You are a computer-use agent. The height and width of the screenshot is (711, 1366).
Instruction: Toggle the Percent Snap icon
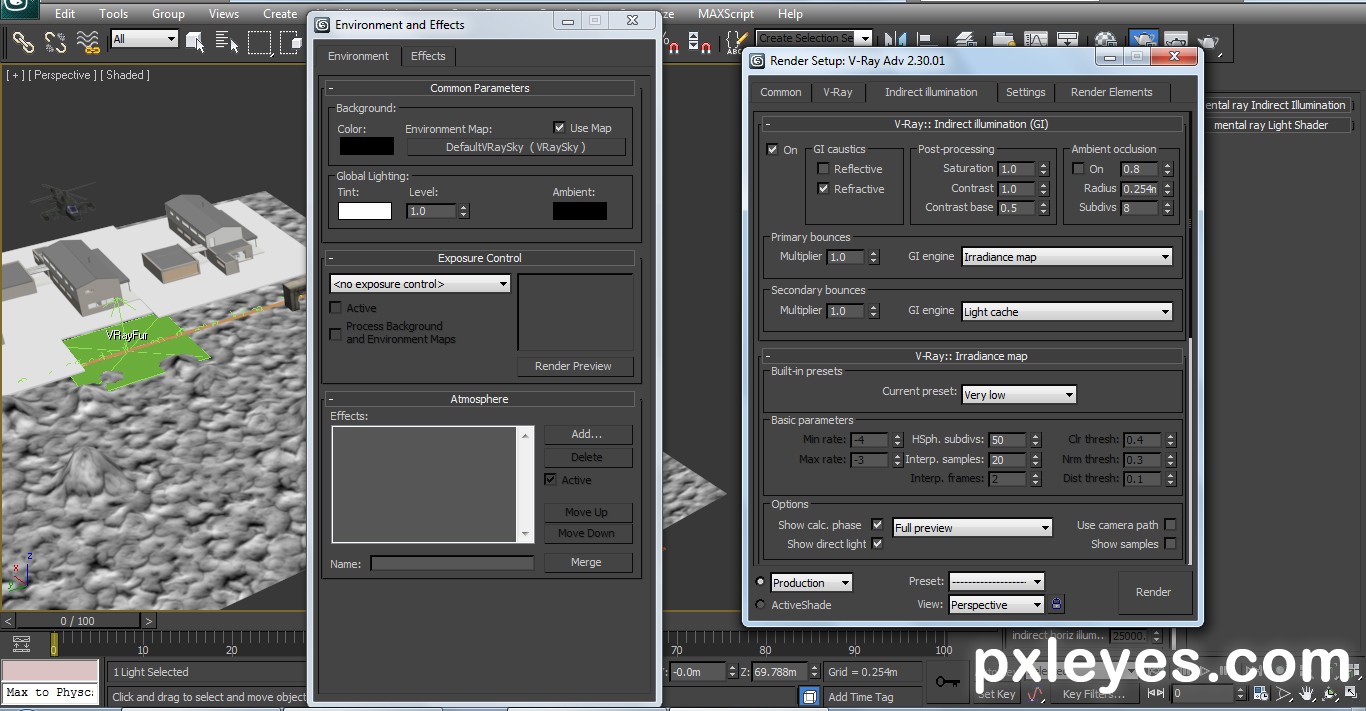672,43
